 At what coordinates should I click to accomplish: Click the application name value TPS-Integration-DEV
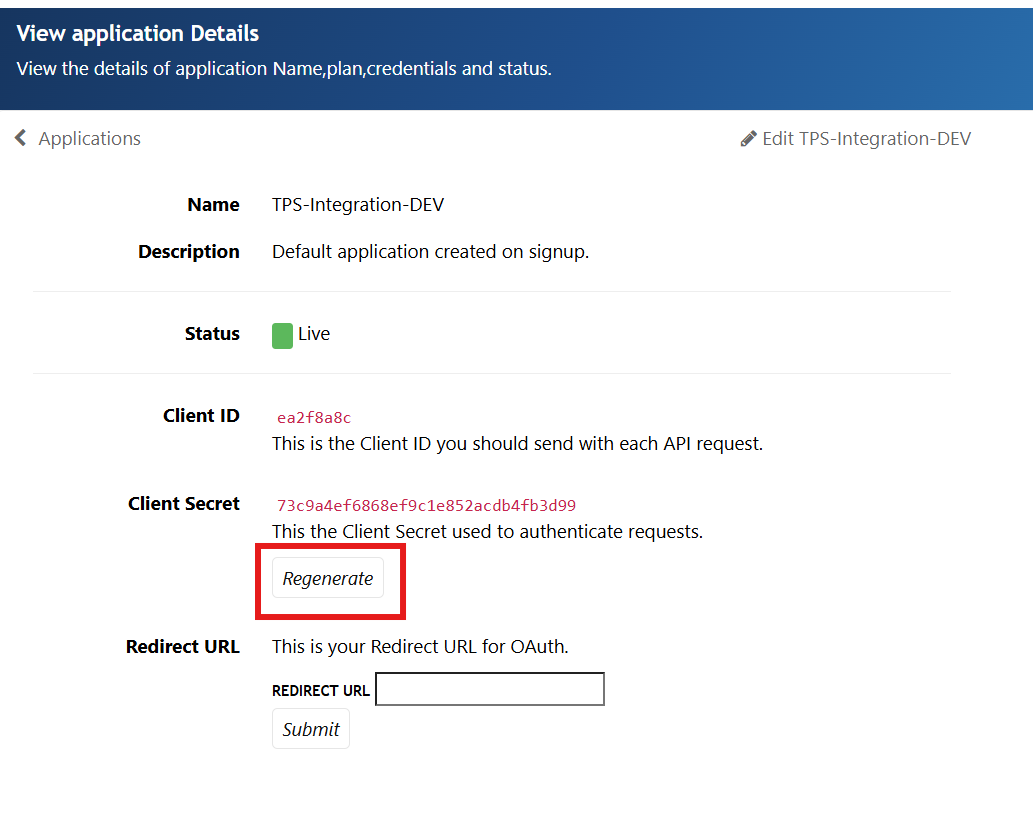pos(358,205)
